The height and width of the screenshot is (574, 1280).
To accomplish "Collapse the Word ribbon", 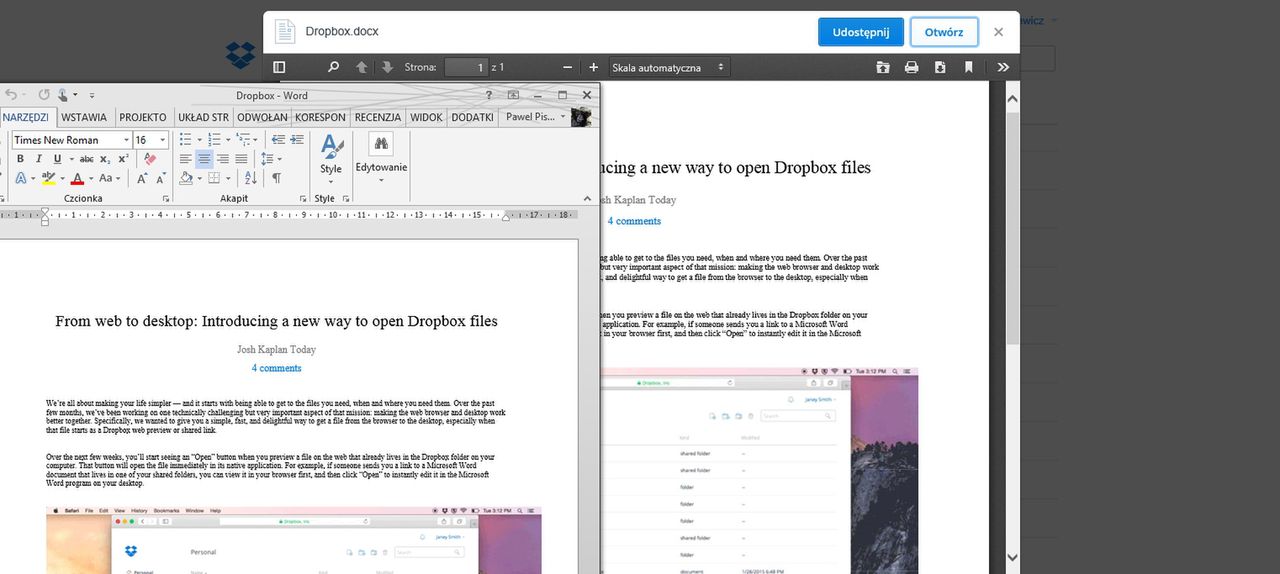I will click(587, 198).
